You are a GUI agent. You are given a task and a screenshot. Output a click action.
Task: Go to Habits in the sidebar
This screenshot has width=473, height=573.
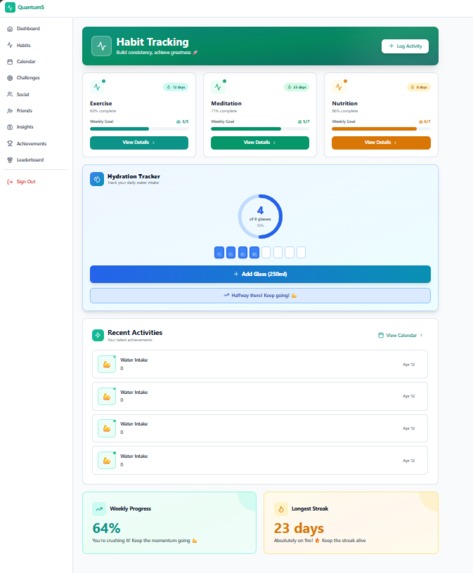pos(24,45)
